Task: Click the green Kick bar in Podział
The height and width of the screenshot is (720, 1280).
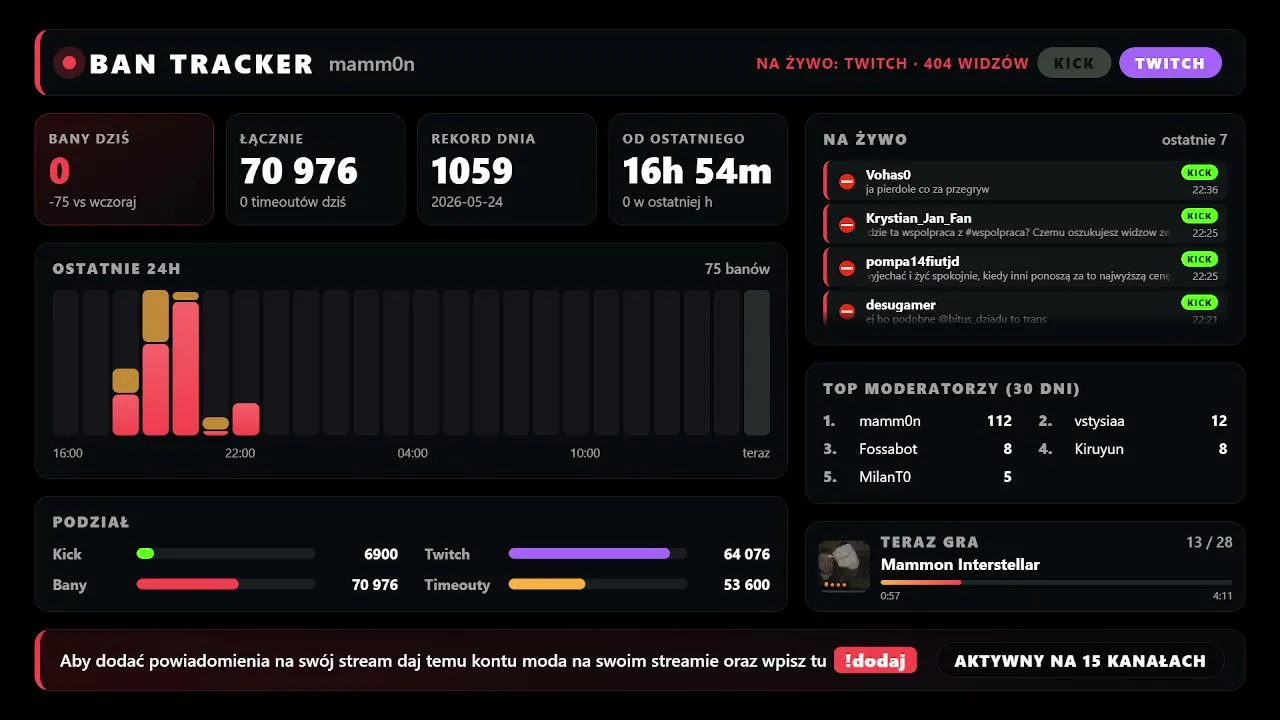Action: pyautogui.click(x=145, y=553)
